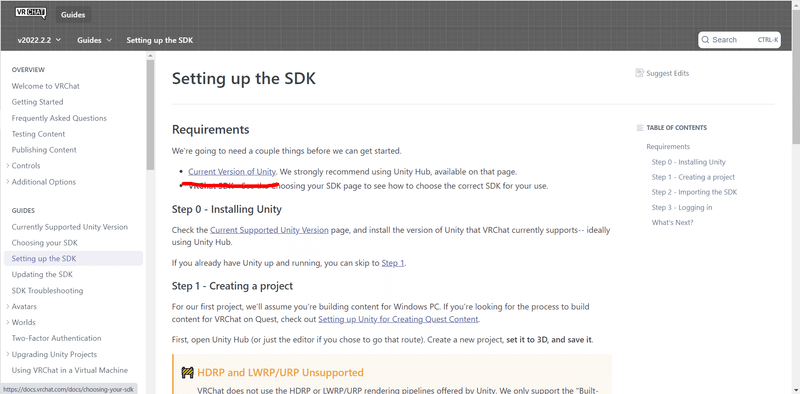Open Using VRChat in a Virtual Machine
Viewport: 800px width, 394px height.
point(69,371)
